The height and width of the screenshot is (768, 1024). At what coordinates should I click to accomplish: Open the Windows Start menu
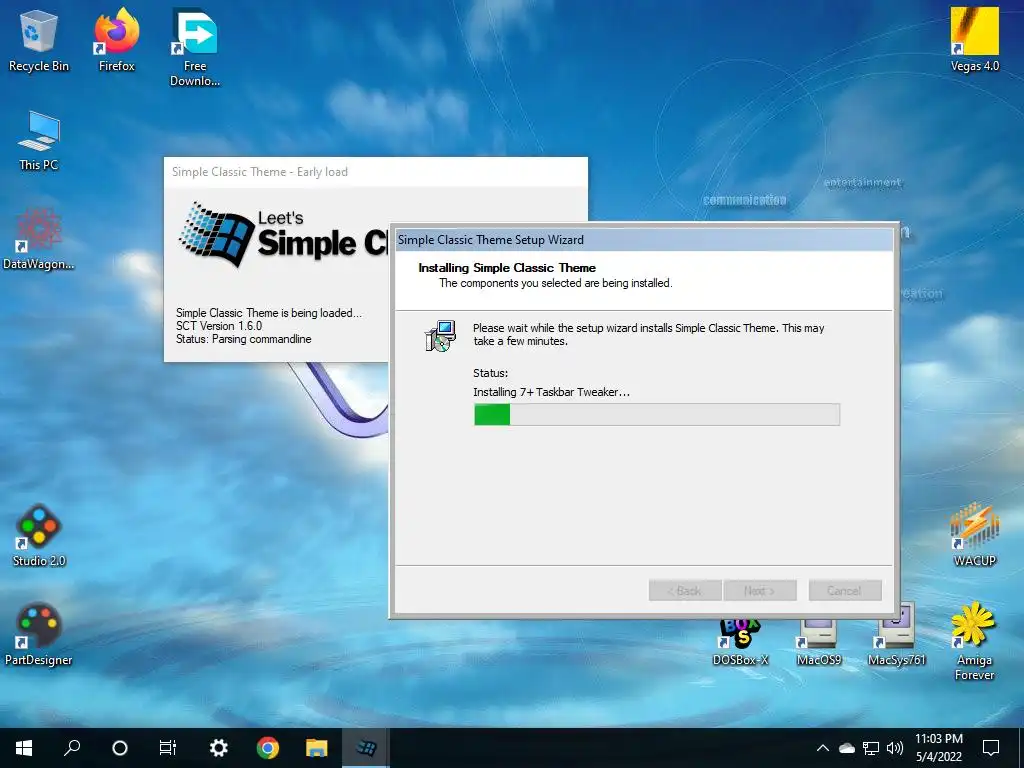point(24,748)
